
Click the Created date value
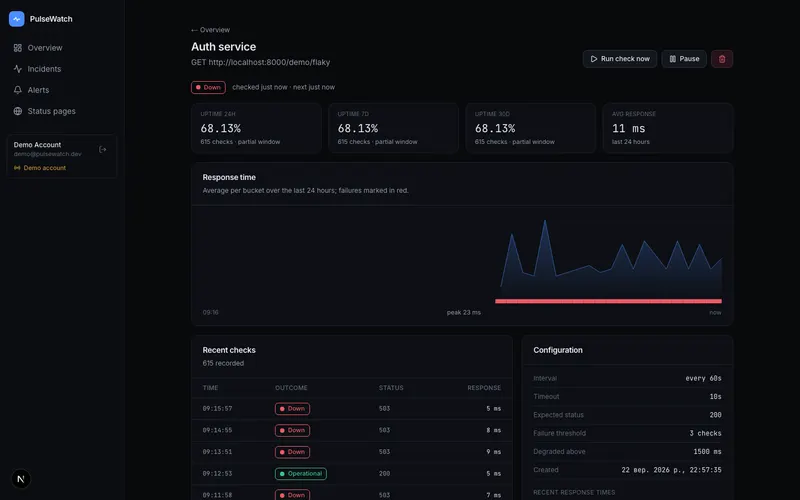click(671, 470)
